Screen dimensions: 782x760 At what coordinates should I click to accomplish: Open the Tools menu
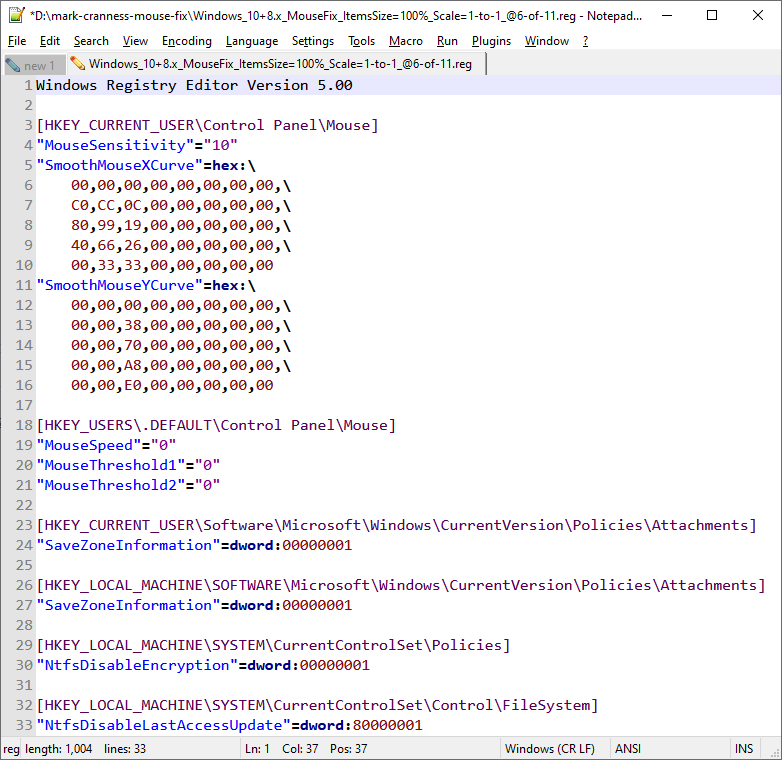point(362,41)
